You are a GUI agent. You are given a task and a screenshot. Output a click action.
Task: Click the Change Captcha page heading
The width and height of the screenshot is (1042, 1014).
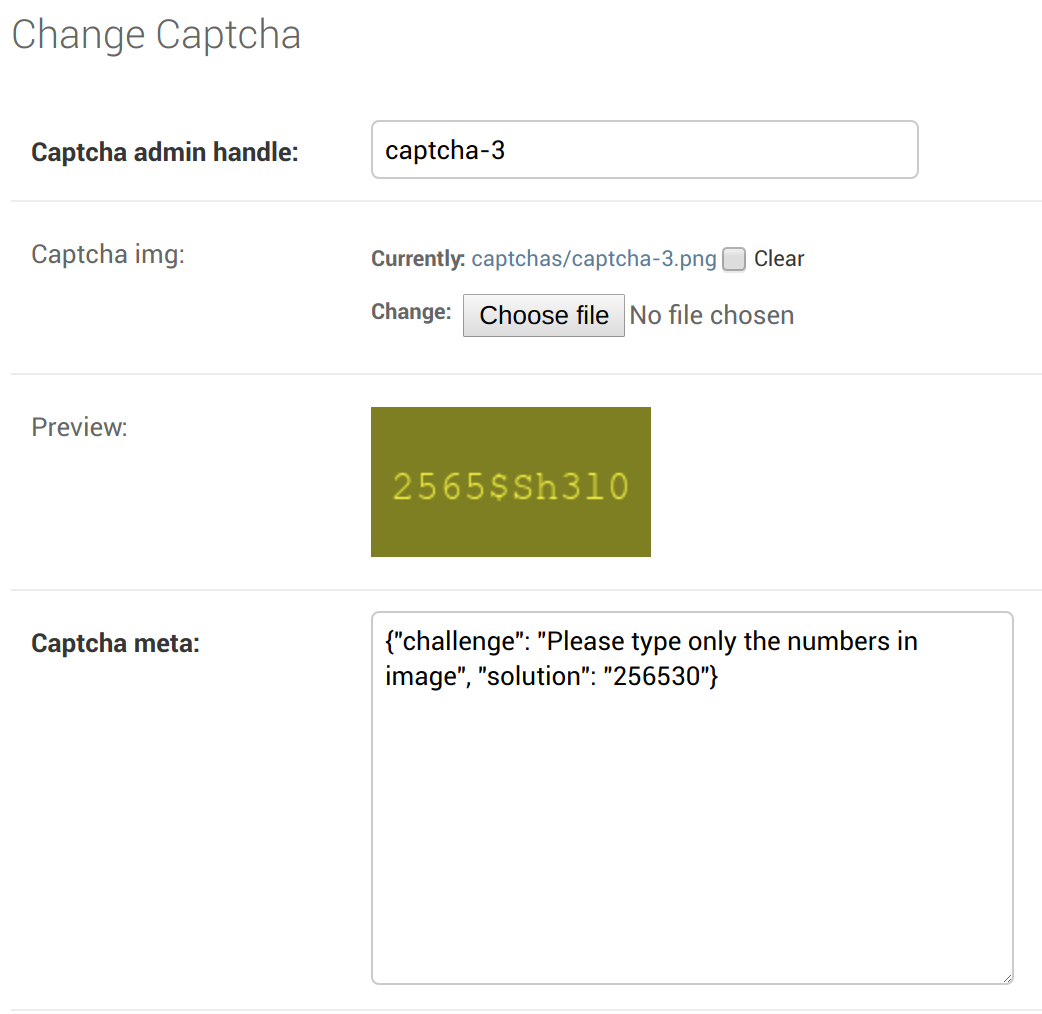[x=156, y=35]
